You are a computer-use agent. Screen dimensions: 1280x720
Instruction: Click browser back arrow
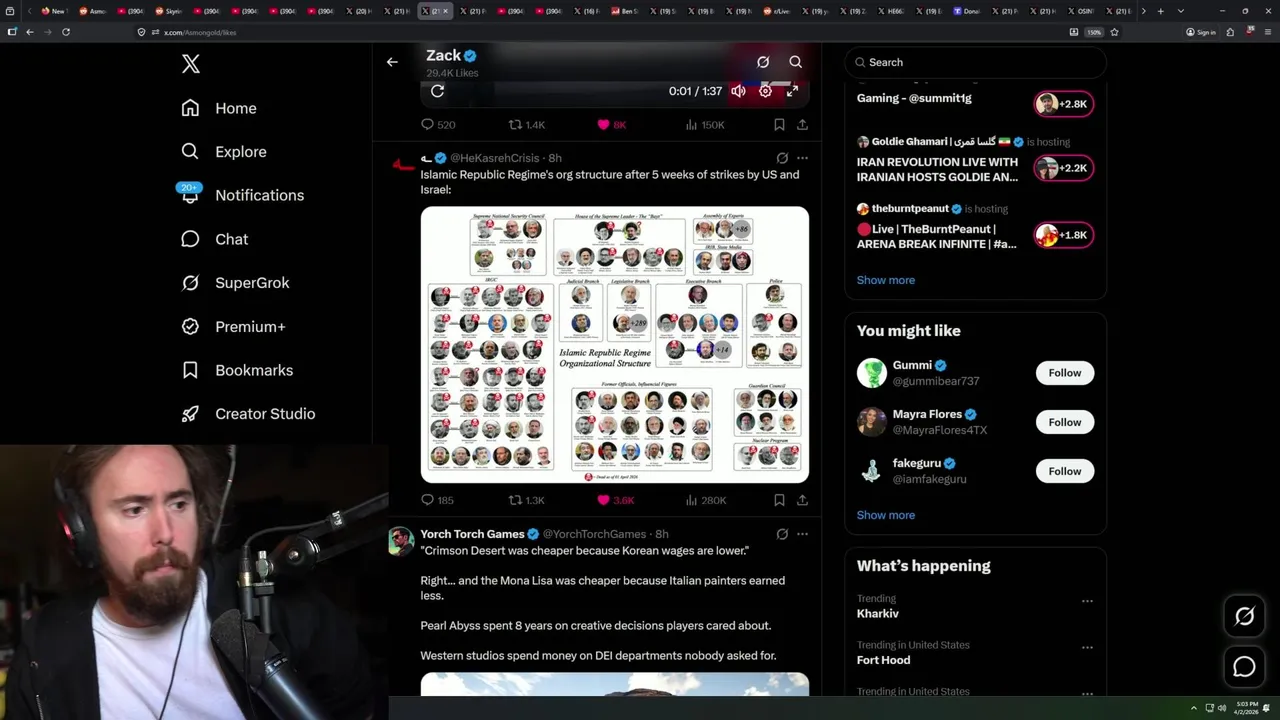30,32
